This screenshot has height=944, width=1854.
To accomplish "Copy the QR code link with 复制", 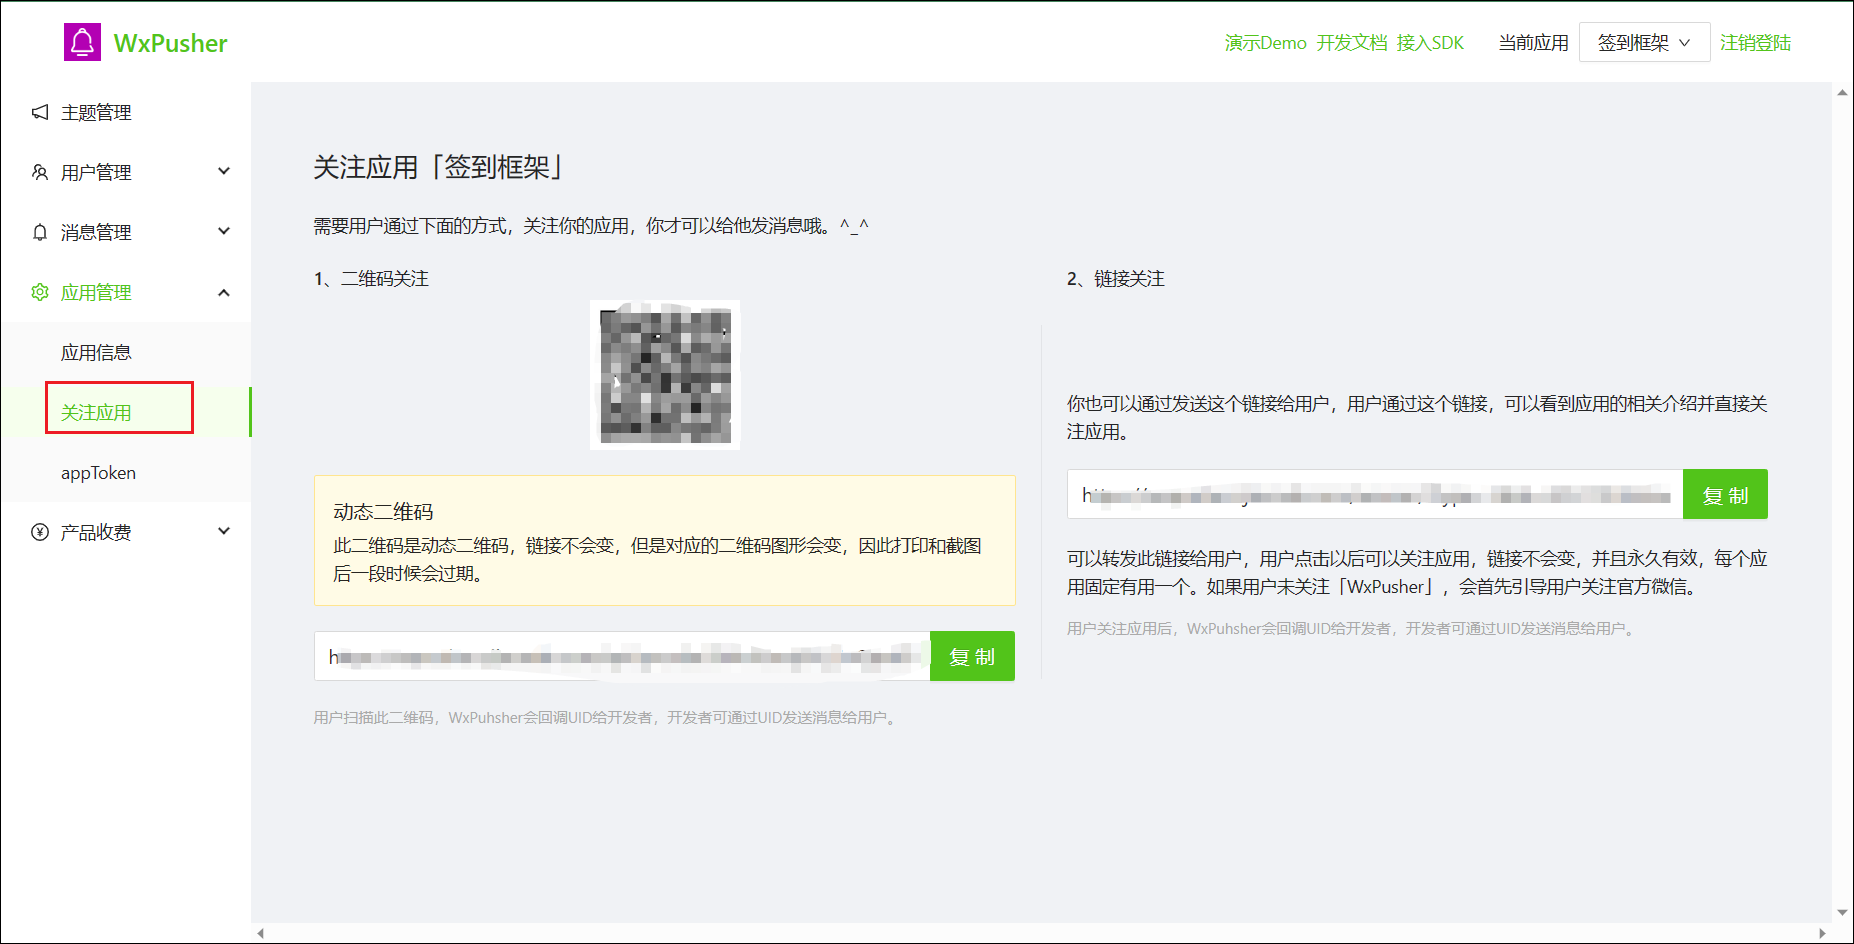I will click(972, 656).
